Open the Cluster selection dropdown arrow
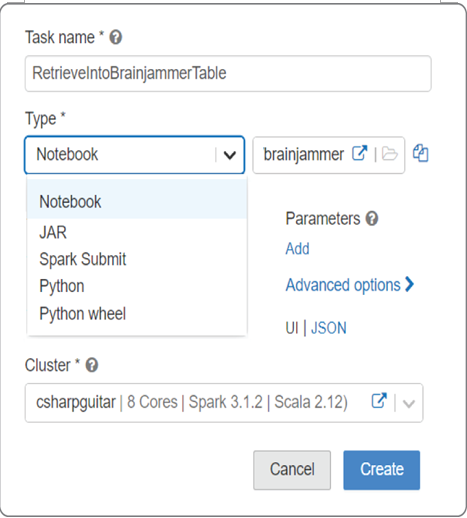The height and width of the screenshot is (518, 467). [x=409, y=403]
